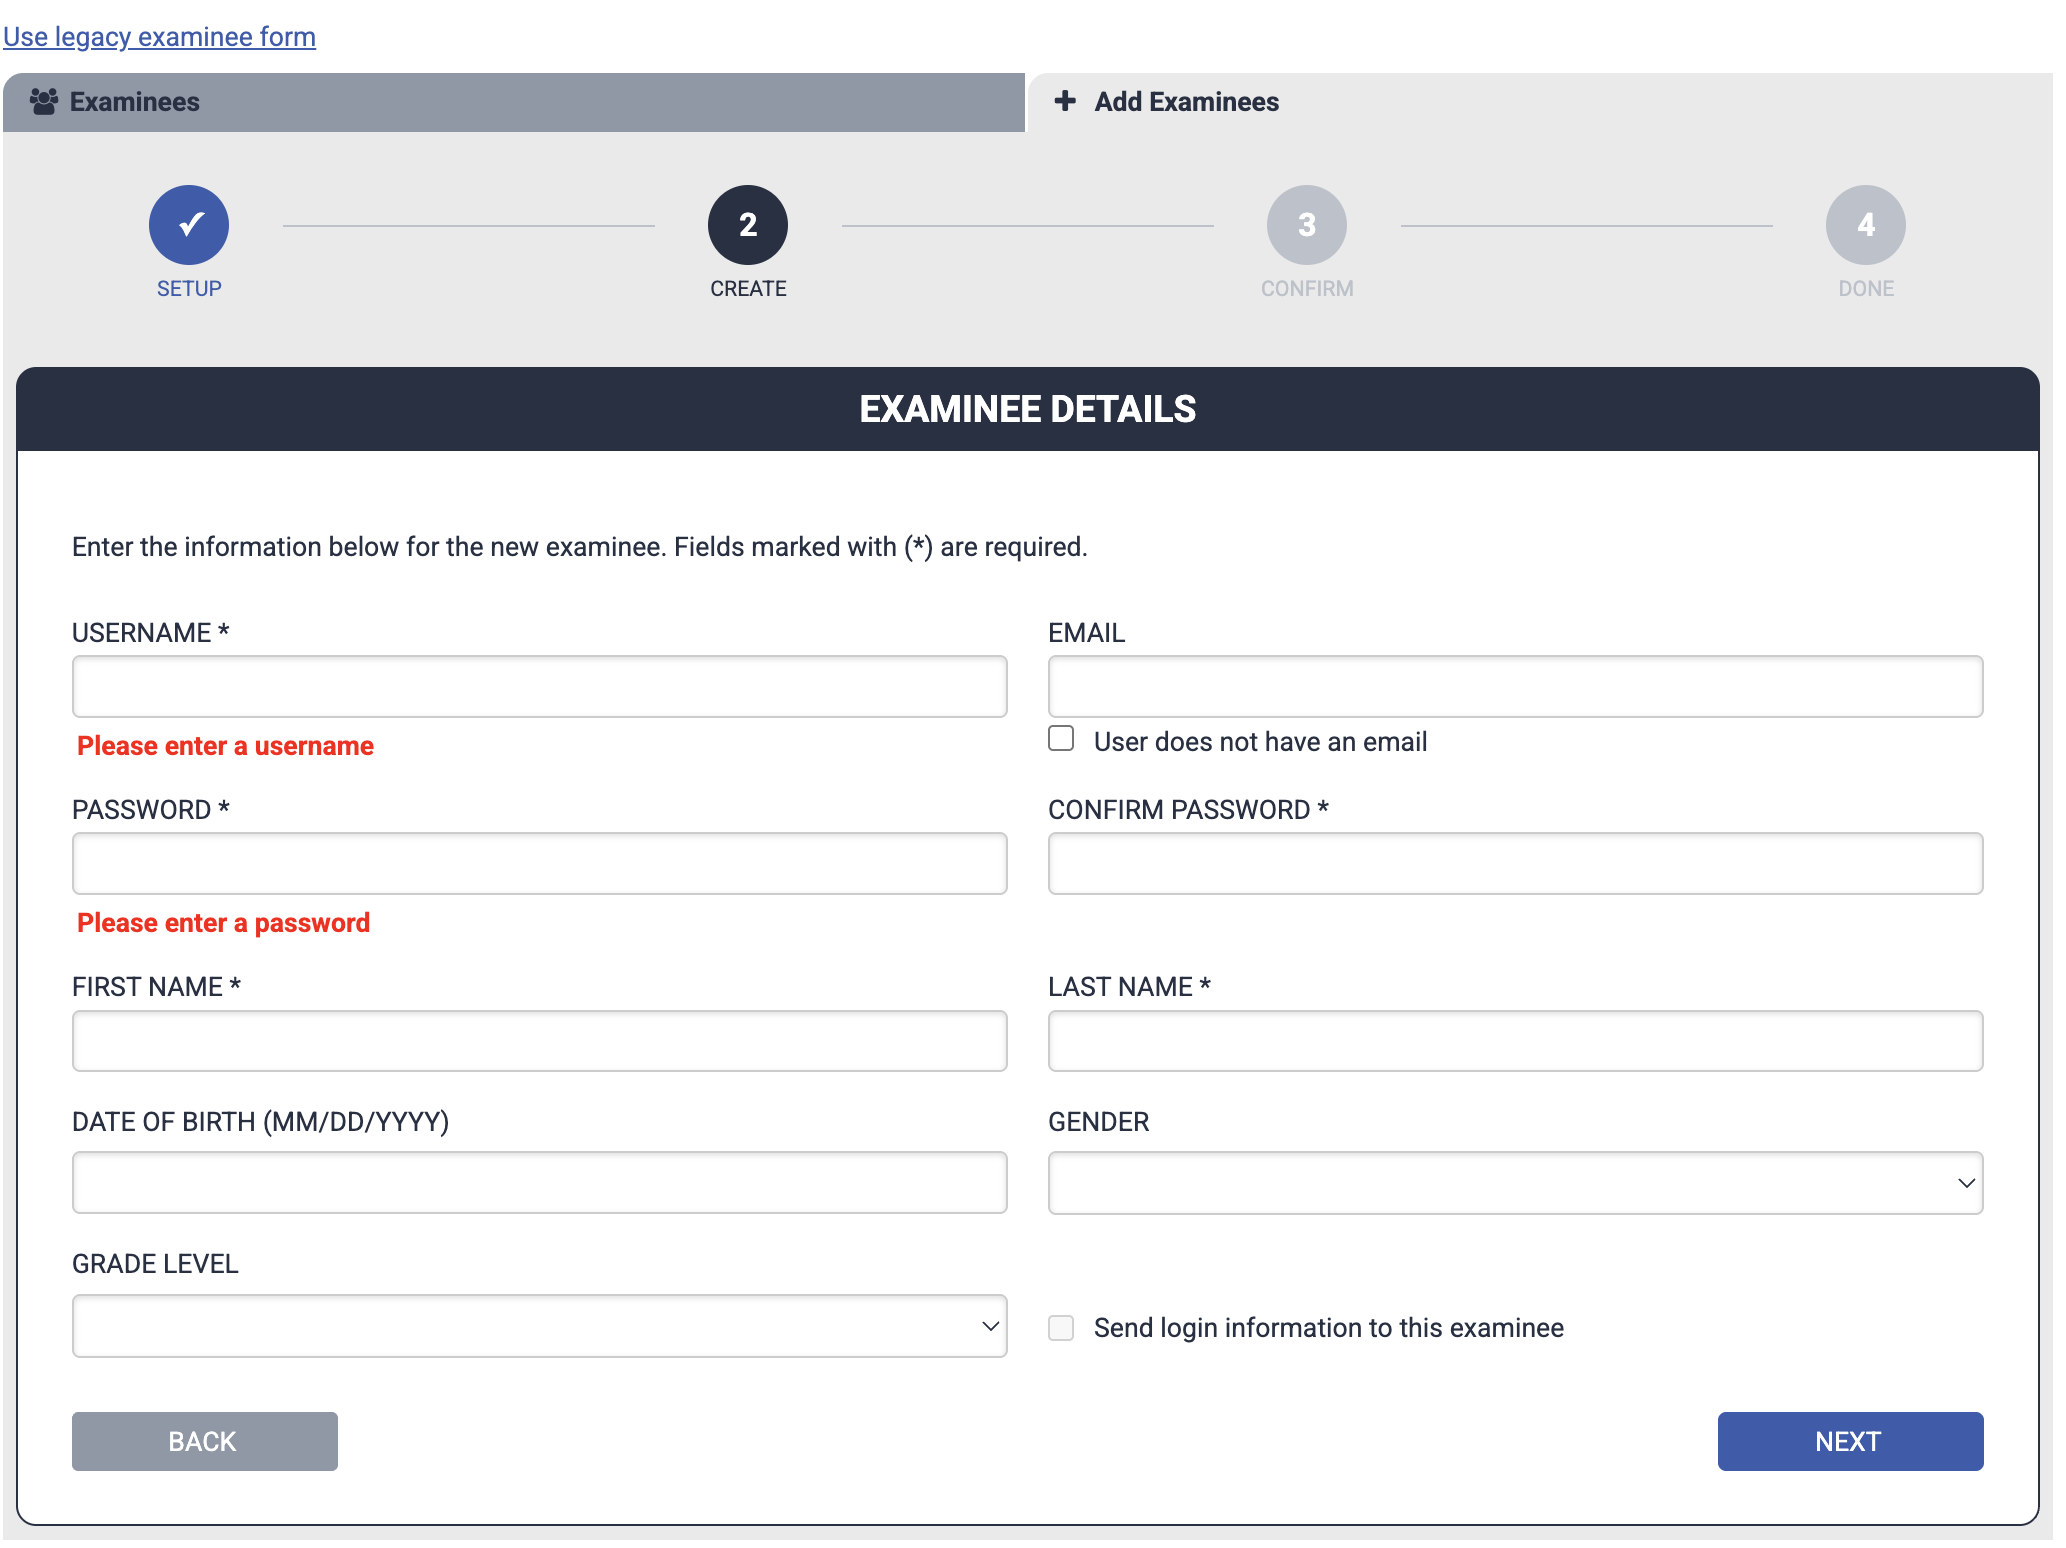Check Send login information to this examinee

[x=1060, y=1327]
